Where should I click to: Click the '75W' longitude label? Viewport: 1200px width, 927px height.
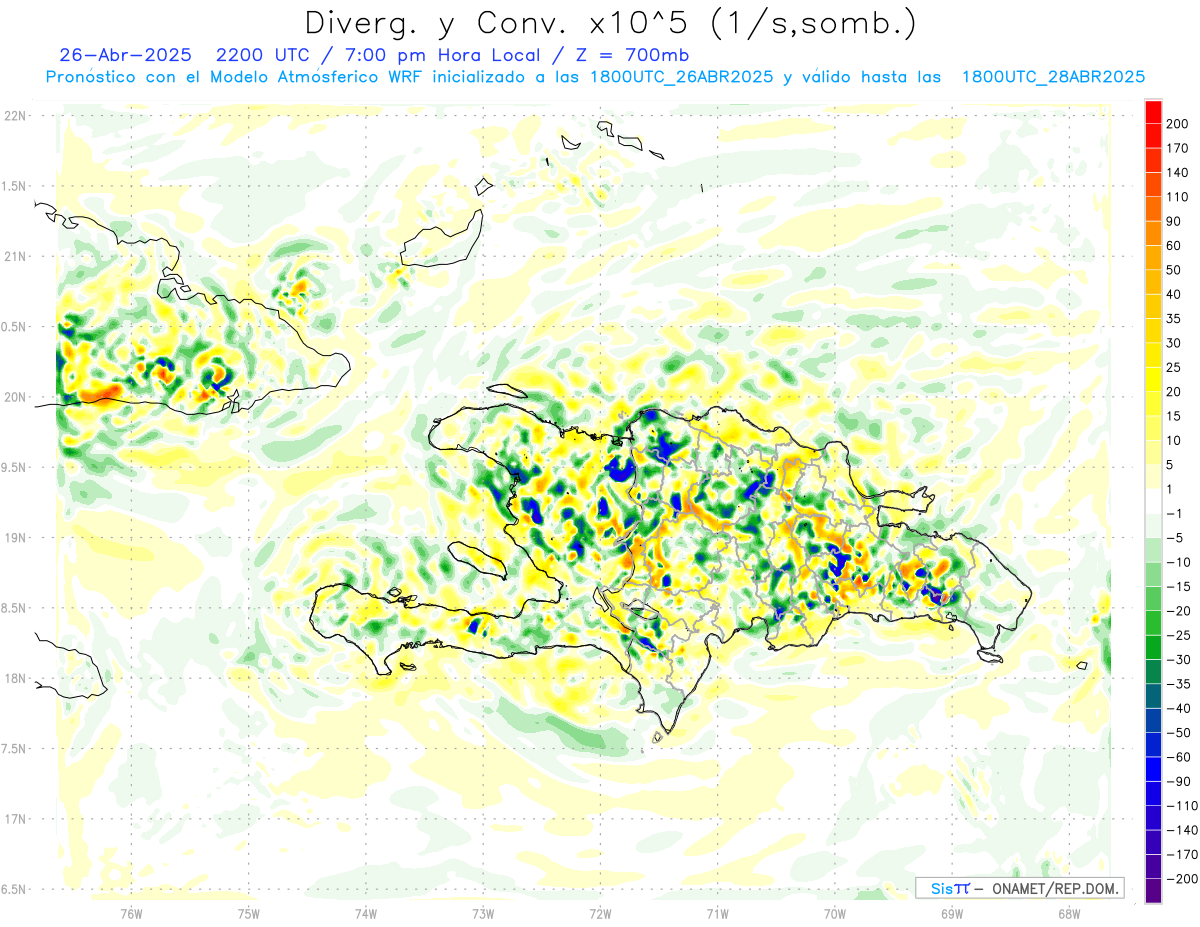[248, 913]
